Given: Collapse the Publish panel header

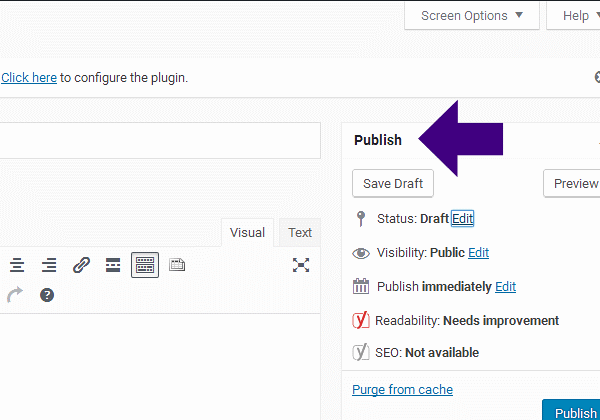Looking at the screenshot, I should (378, 140).
